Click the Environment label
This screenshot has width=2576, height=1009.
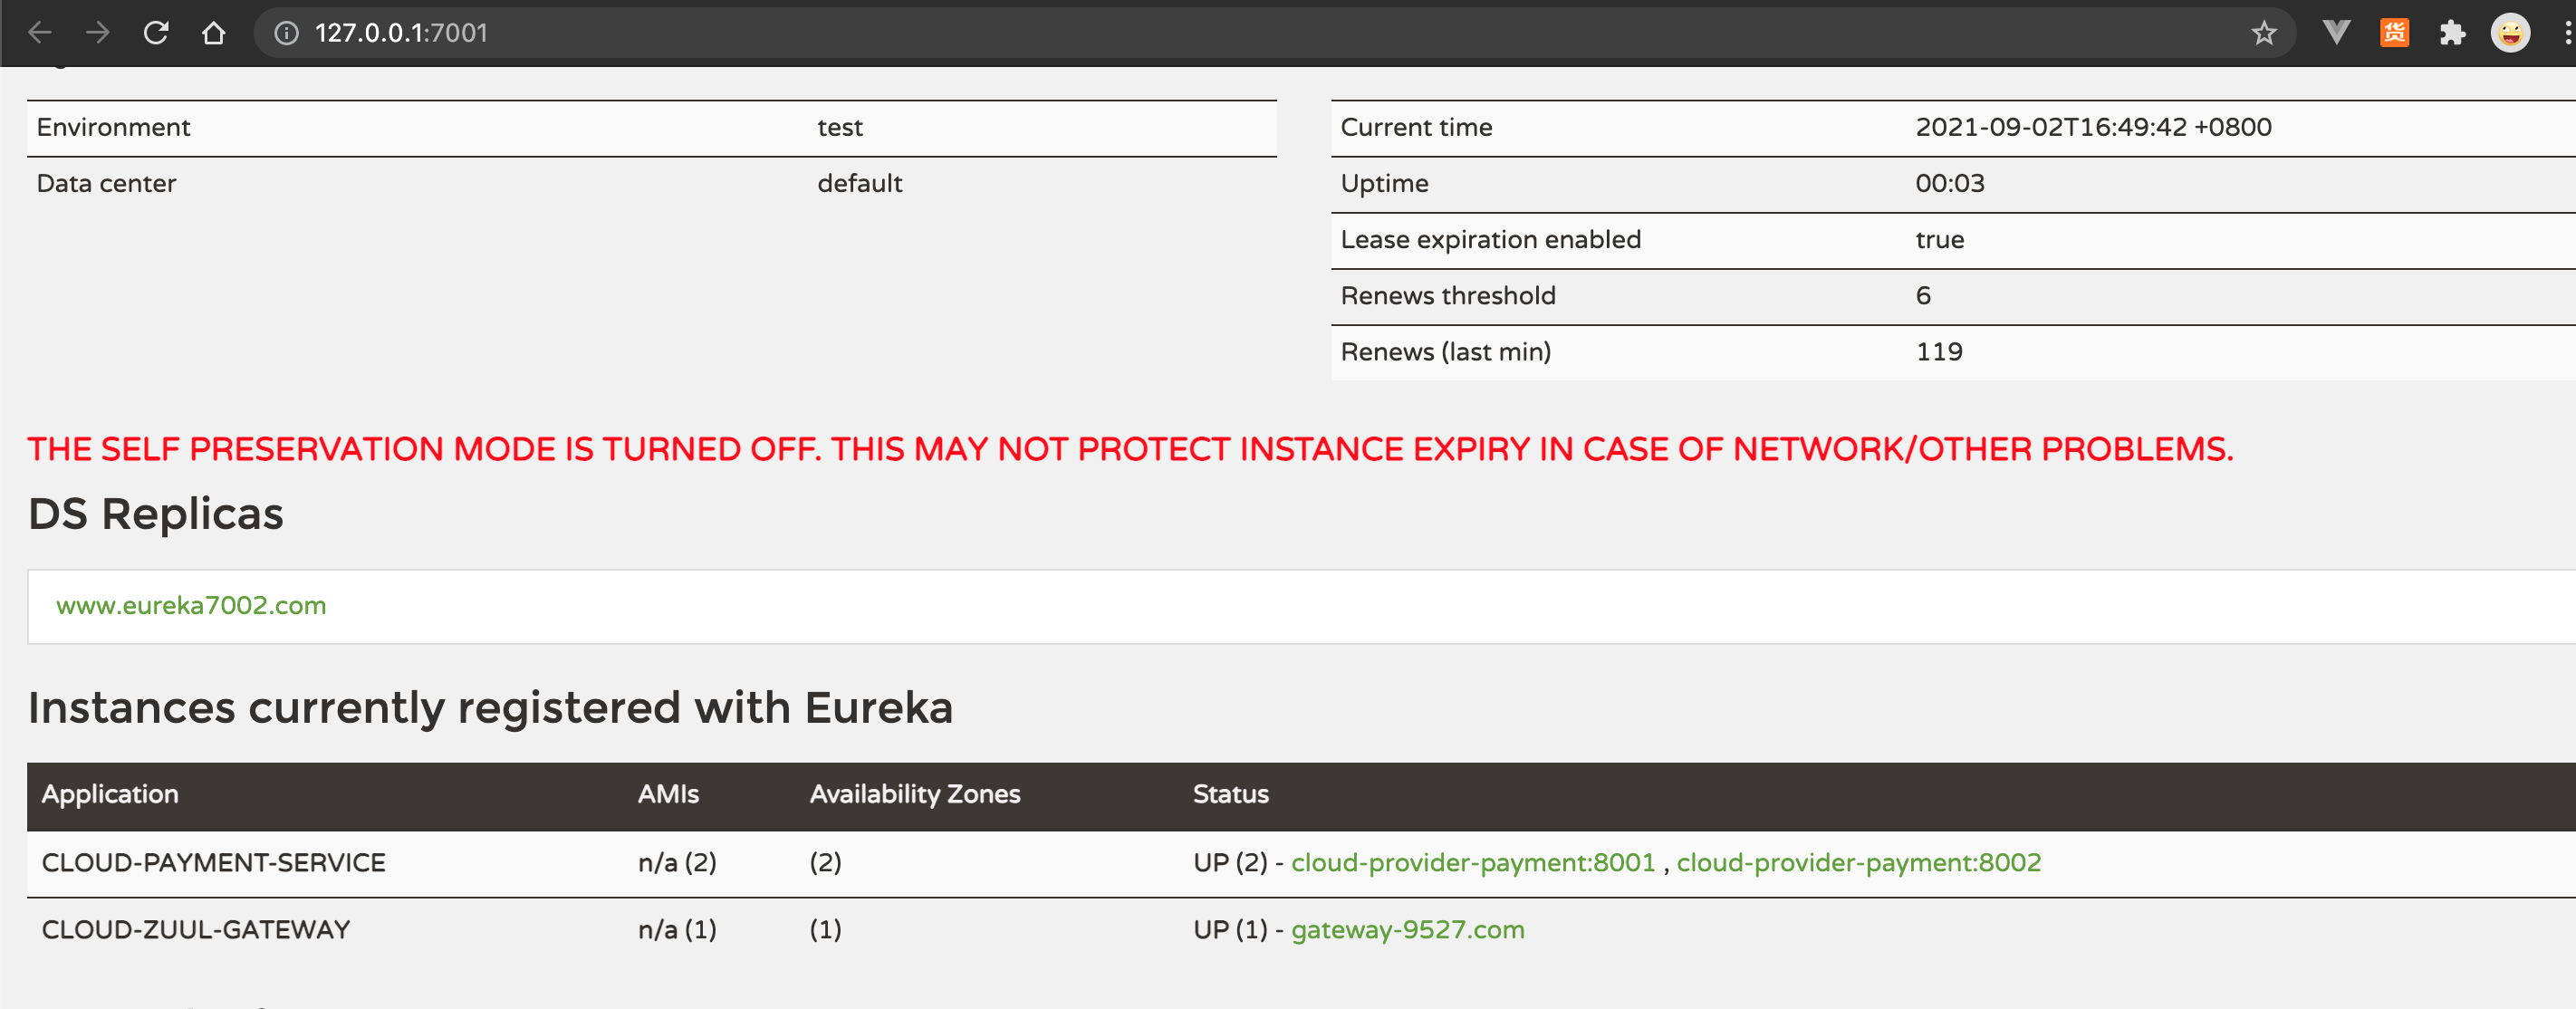click(x=113, y=127)
